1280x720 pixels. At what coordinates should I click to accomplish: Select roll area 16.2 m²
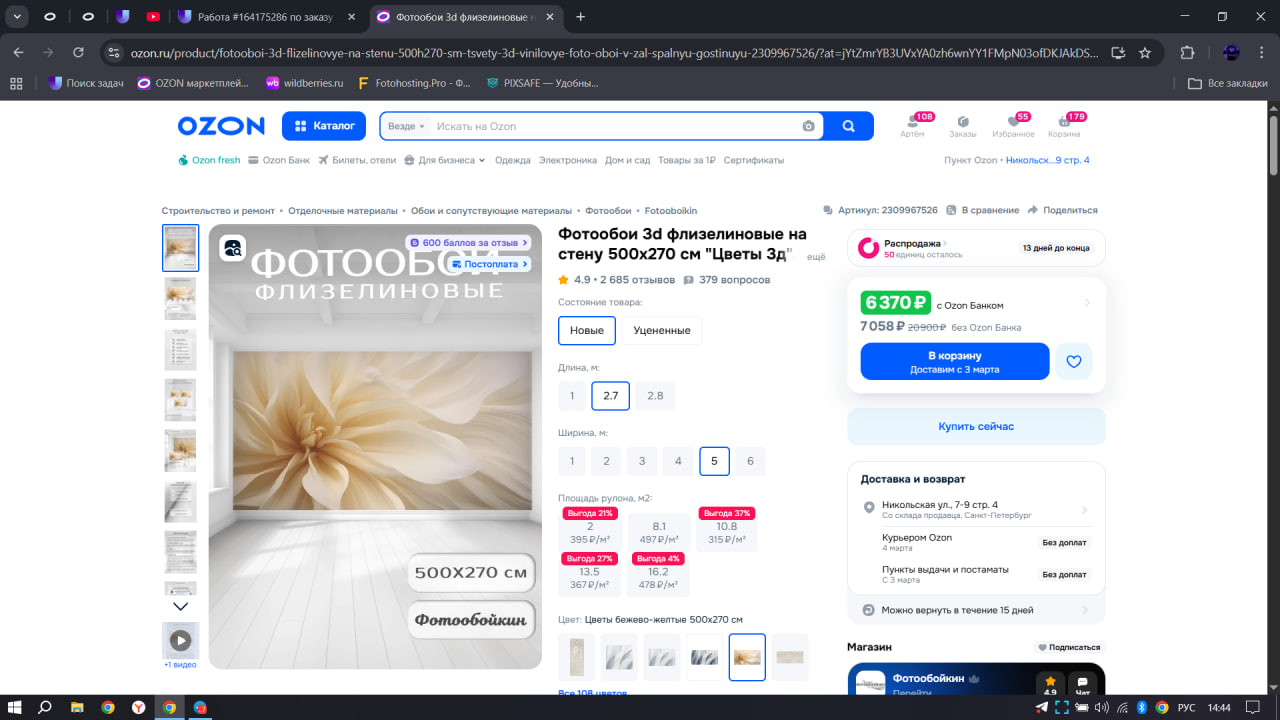658,577
